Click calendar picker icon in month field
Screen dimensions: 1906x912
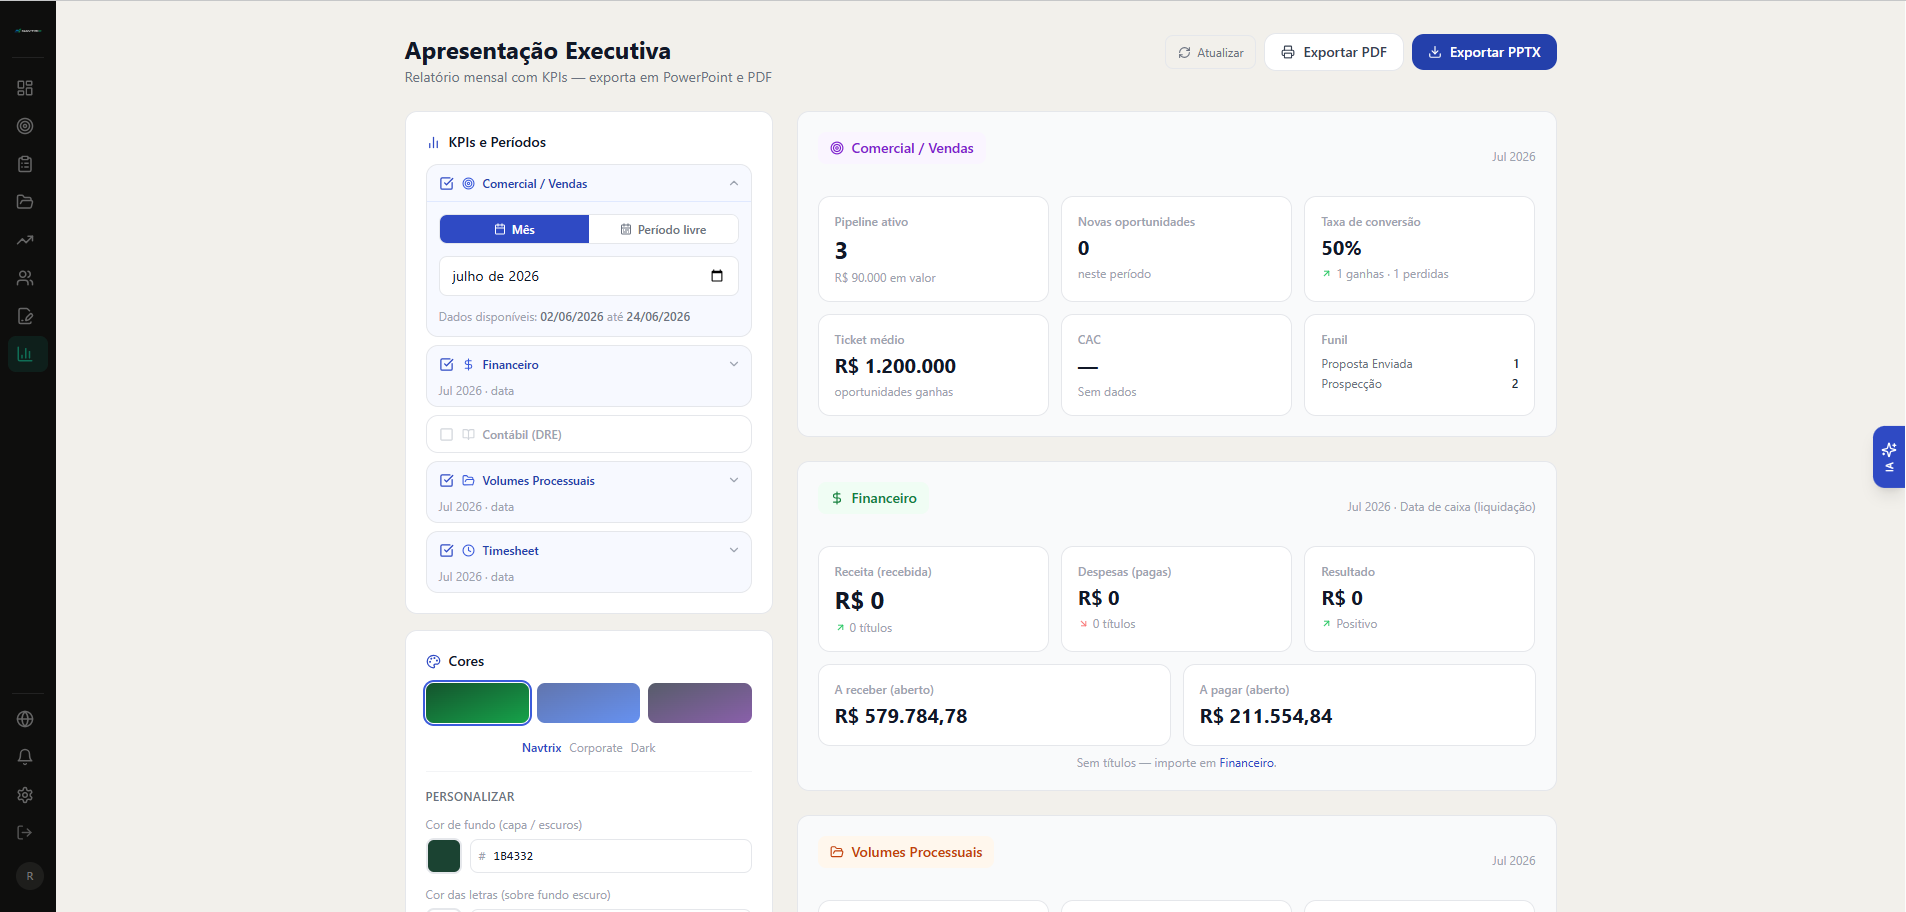pyautogui.click(x=717, y=276)
